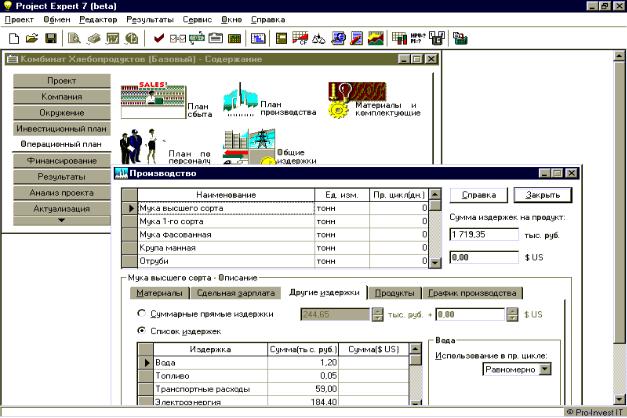This screenshot has width=627, height=418.
Task: Click the New project blank page icon
Action: coord(14,38)
